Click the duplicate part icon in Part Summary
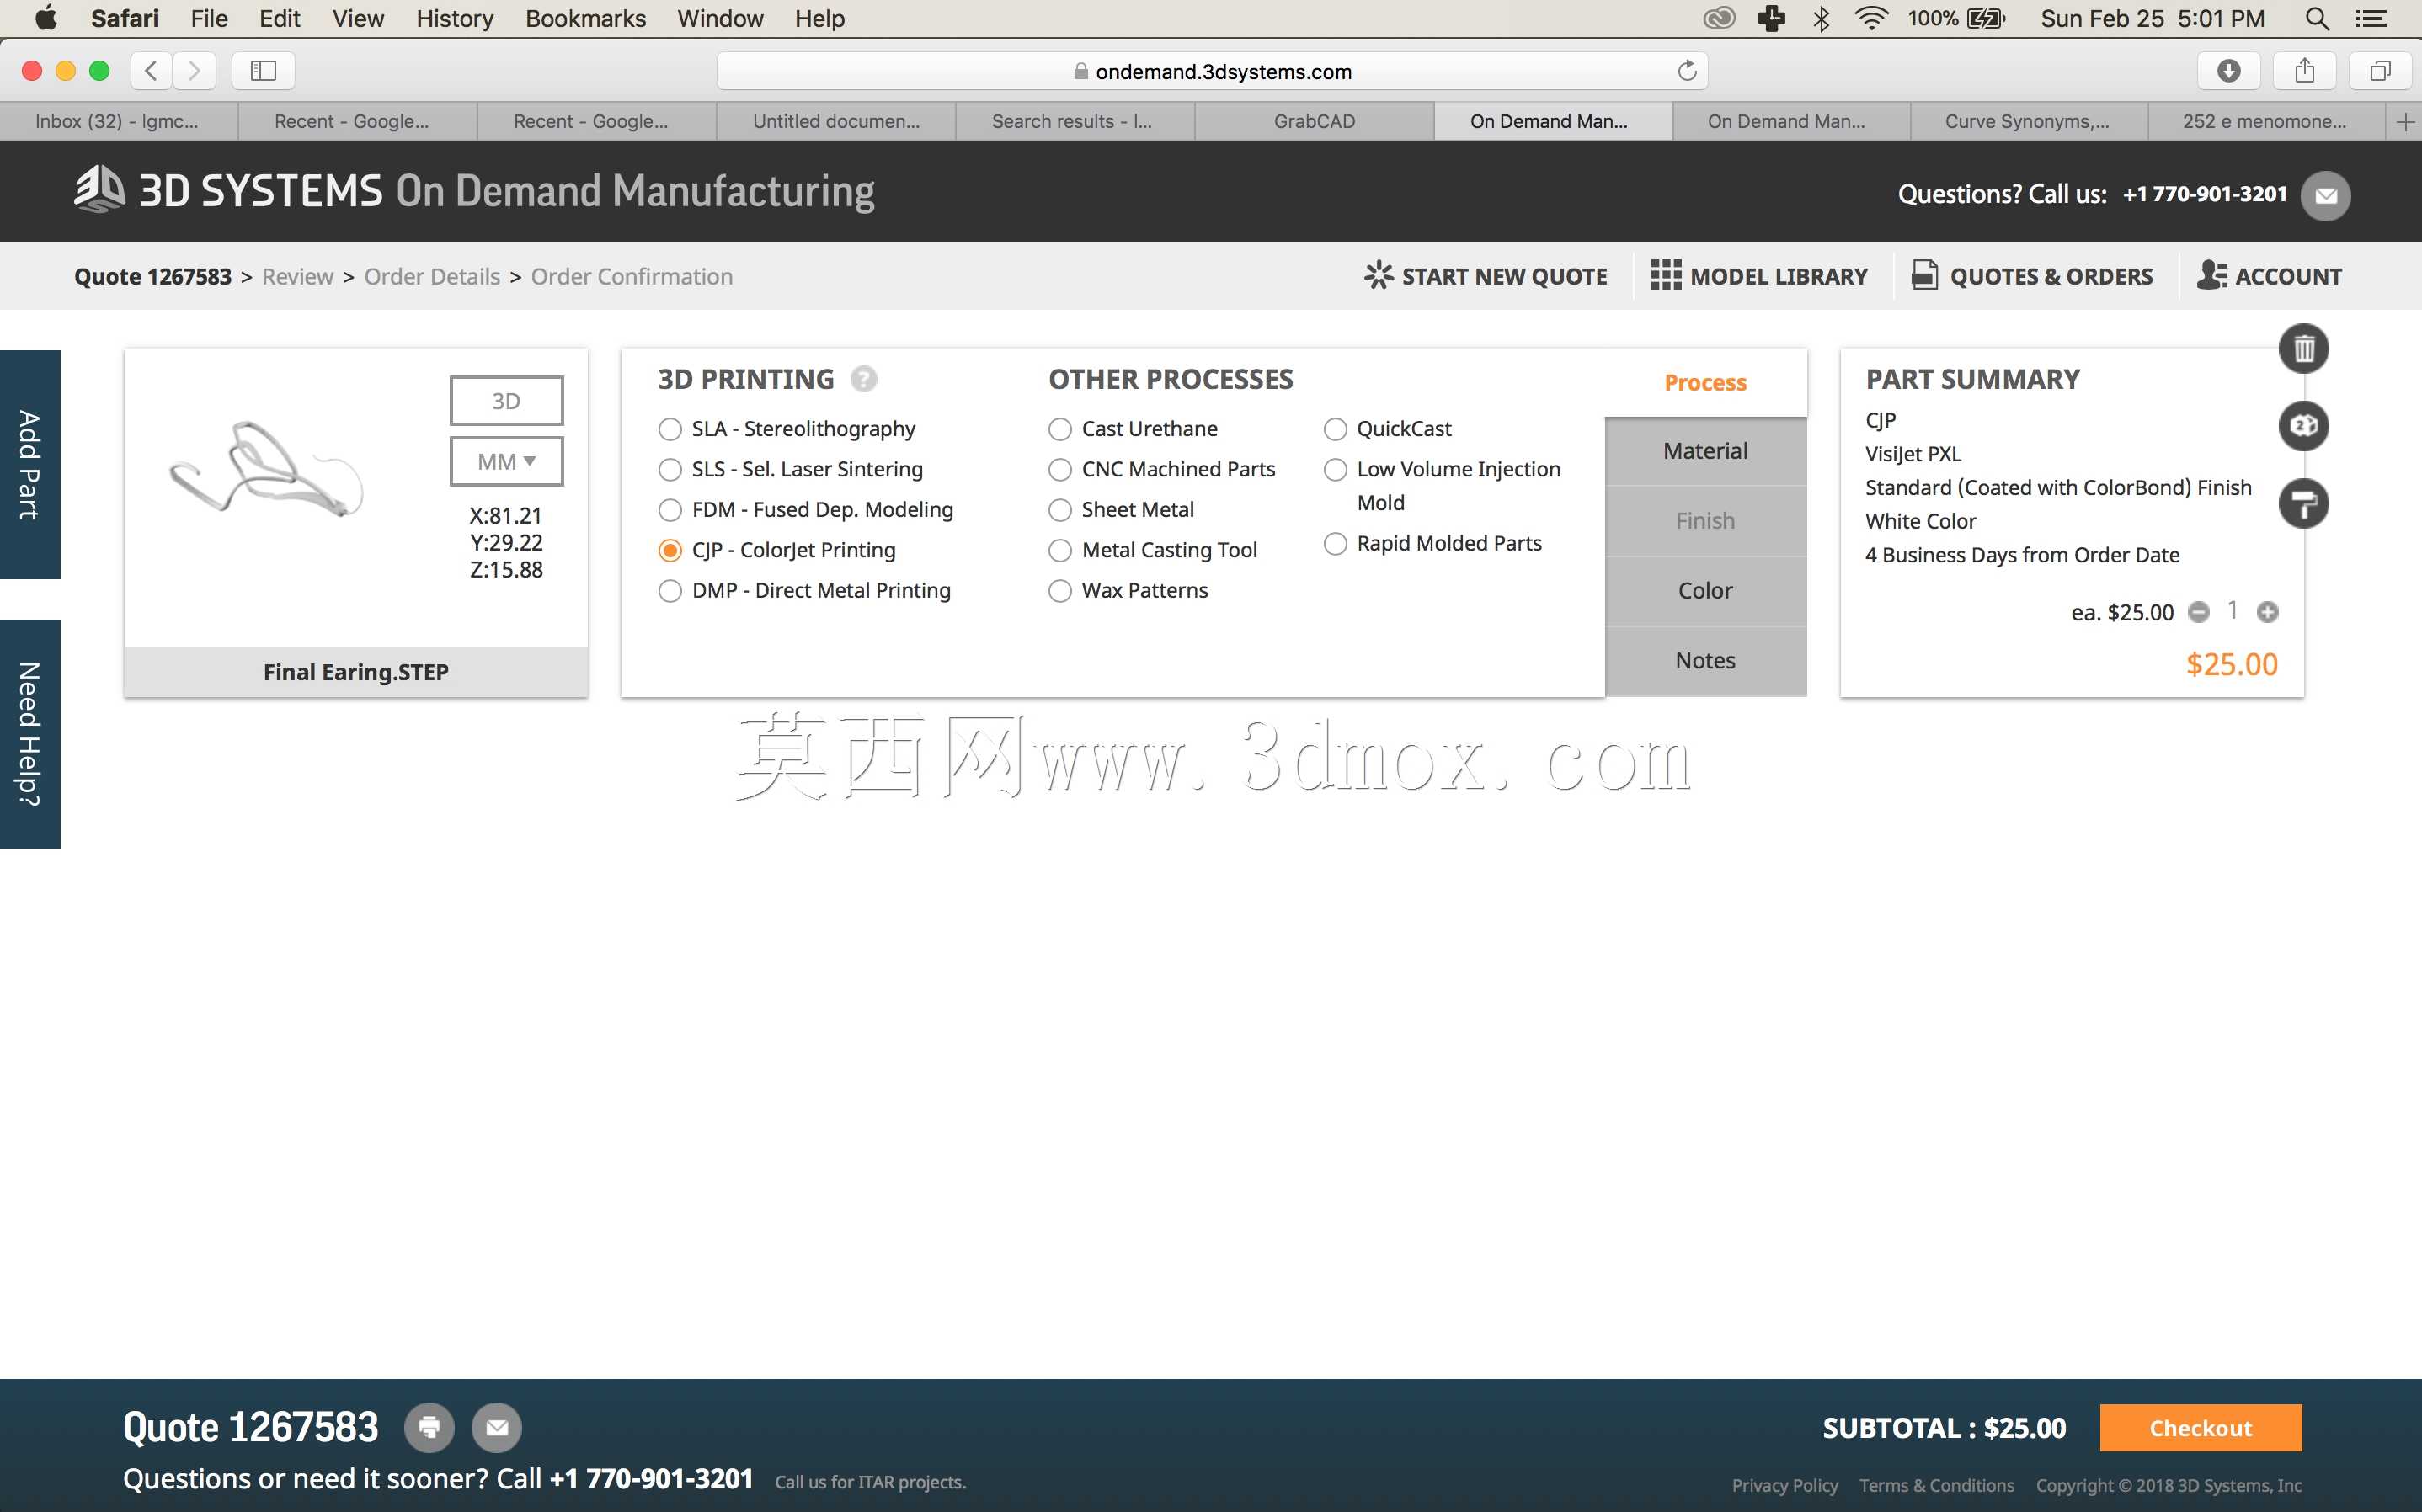 click(x=2303, y=426)
